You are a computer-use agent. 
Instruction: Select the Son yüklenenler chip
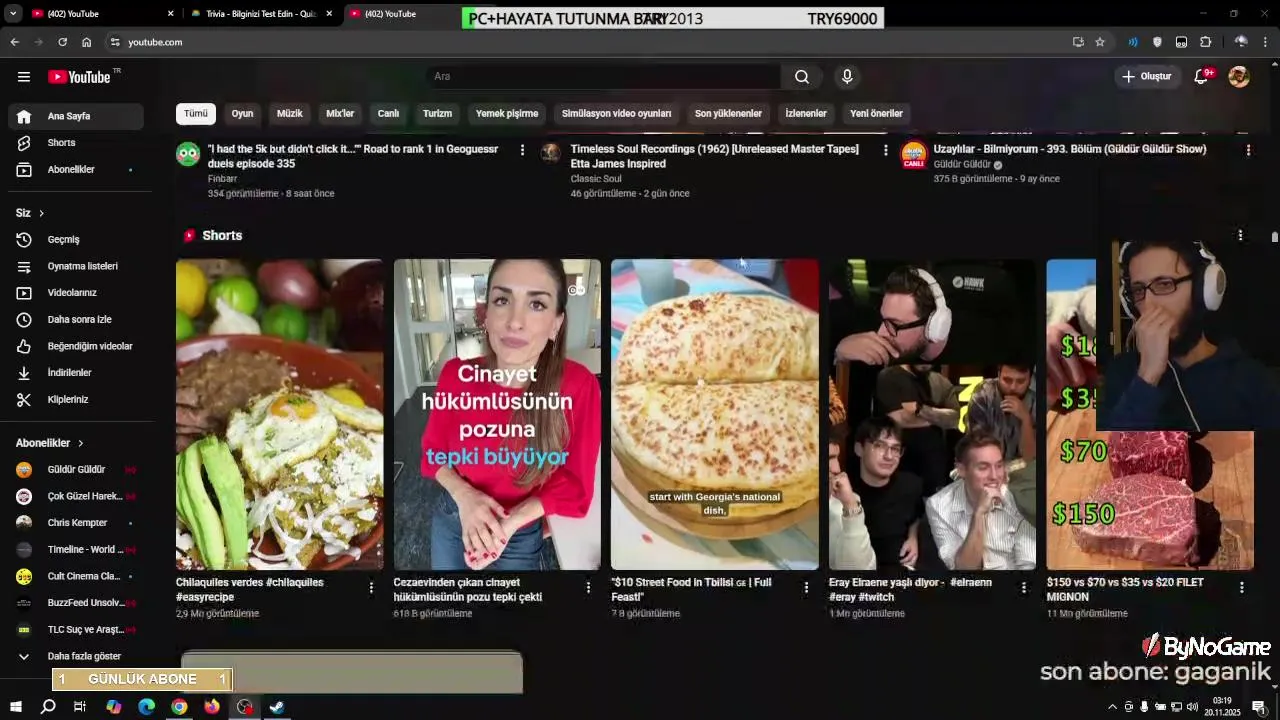pyautogui.click(x=728, y=114)
